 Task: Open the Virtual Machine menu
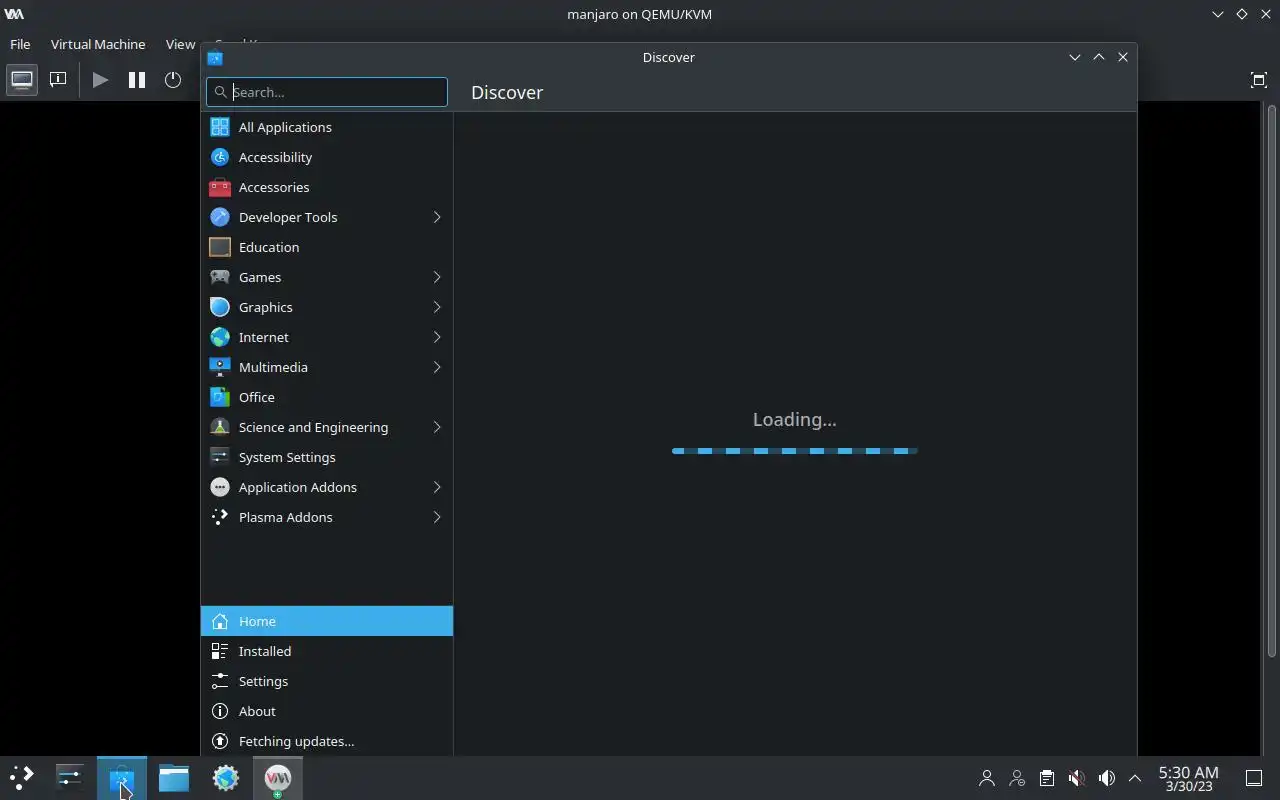click(98, 44)
